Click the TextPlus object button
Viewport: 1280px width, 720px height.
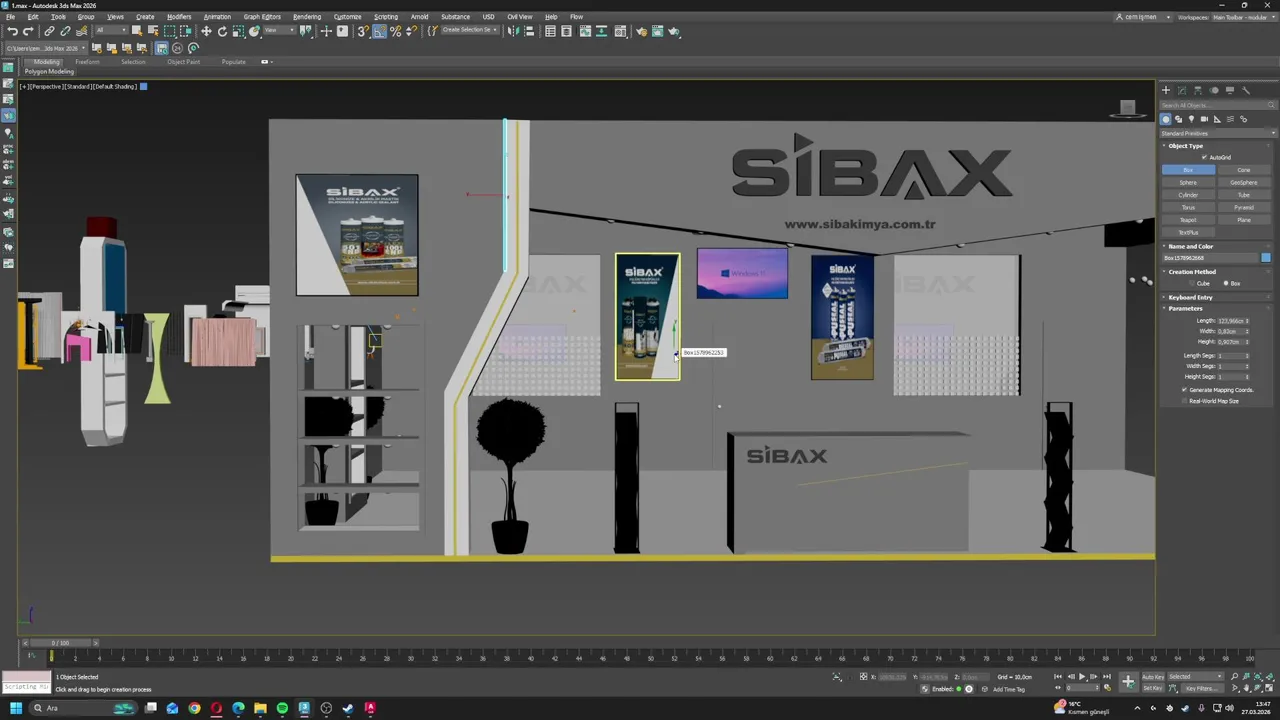coord(1188,232)
